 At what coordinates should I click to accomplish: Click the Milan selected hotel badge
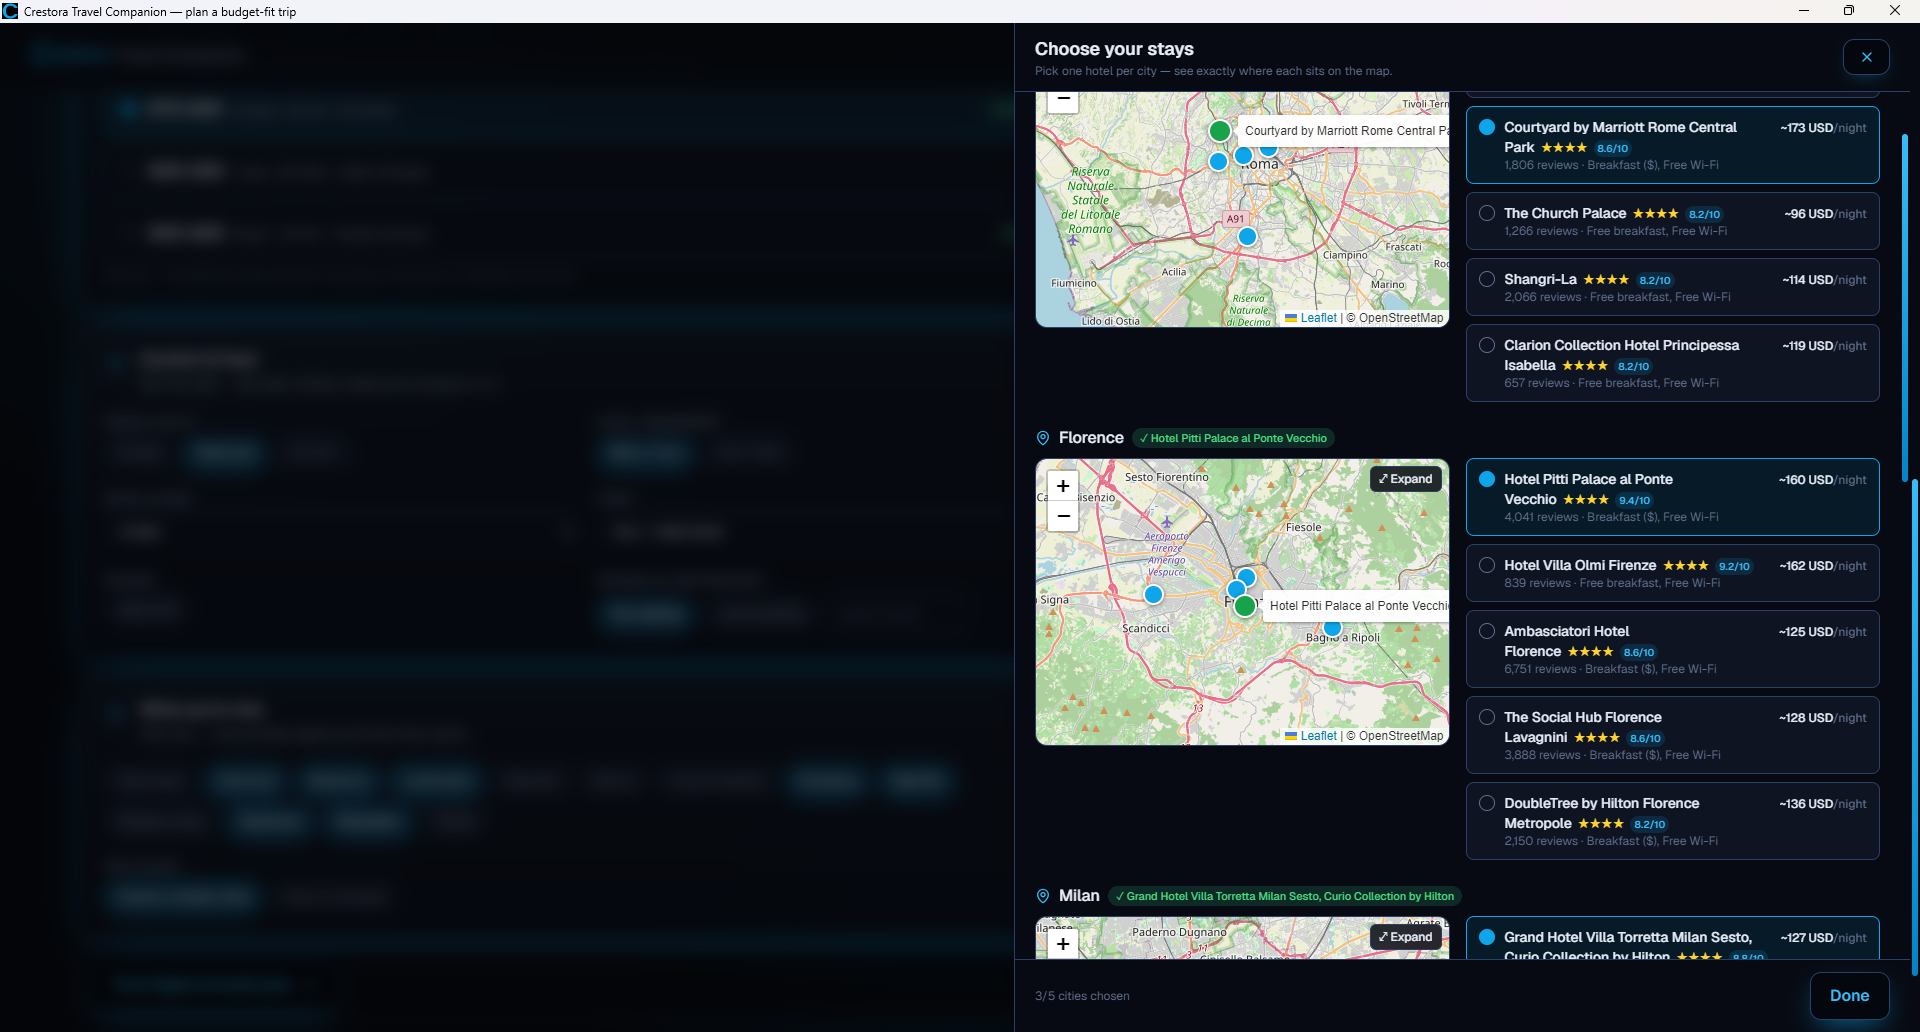[x=1285, y=896]
